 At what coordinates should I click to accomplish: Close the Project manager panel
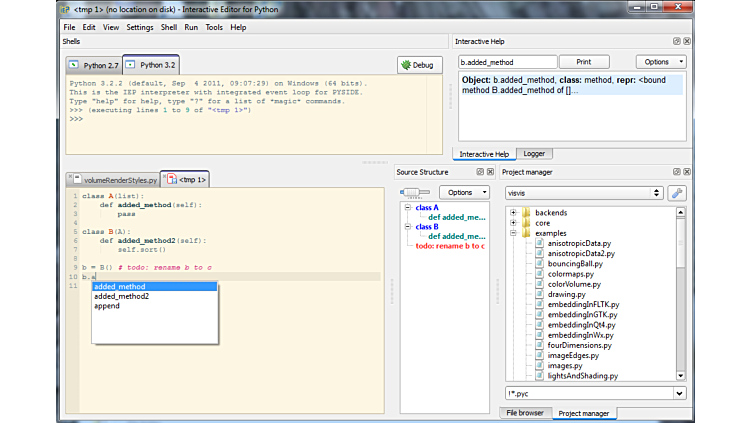coord(686,172)
